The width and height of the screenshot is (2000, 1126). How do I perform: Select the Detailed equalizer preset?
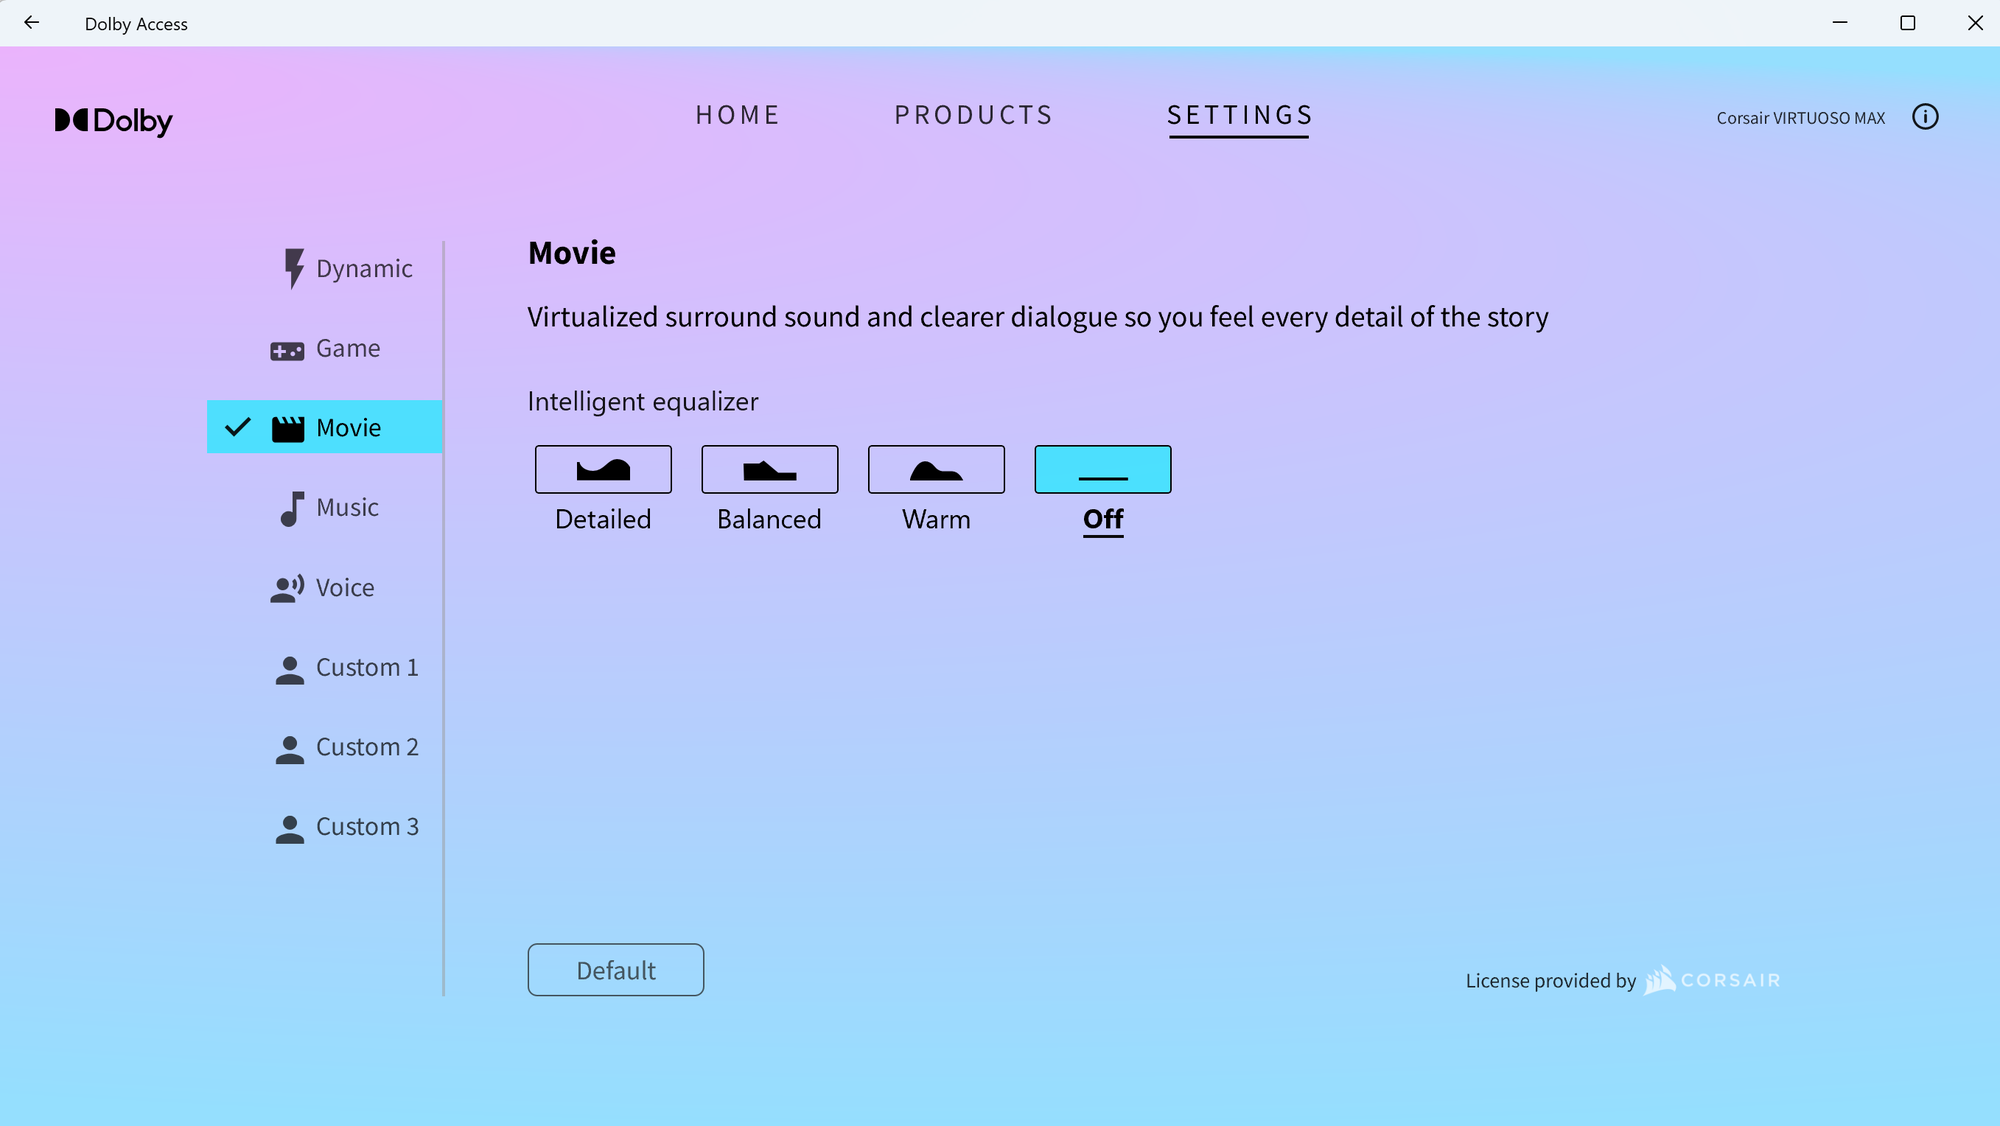click(603, 469)
